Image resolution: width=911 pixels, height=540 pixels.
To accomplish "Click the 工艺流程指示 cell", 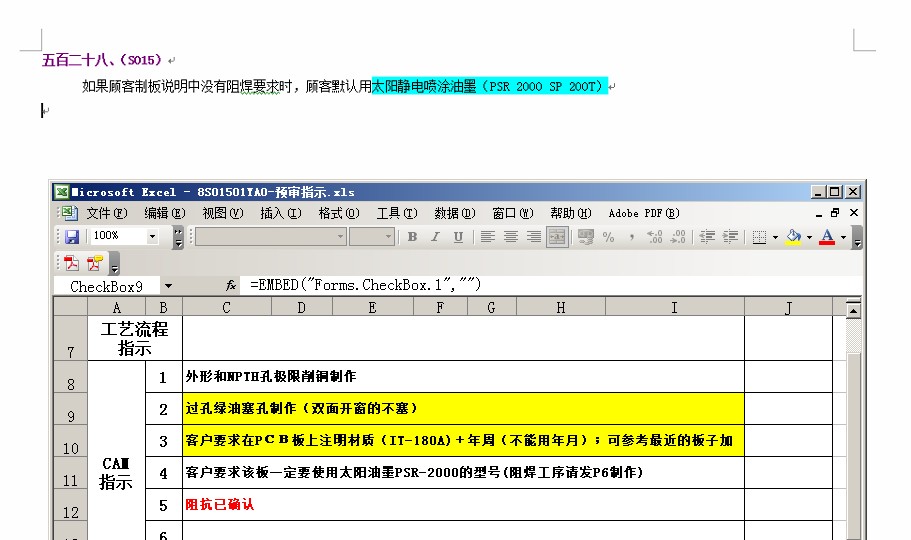I will (x=135, y=338).
